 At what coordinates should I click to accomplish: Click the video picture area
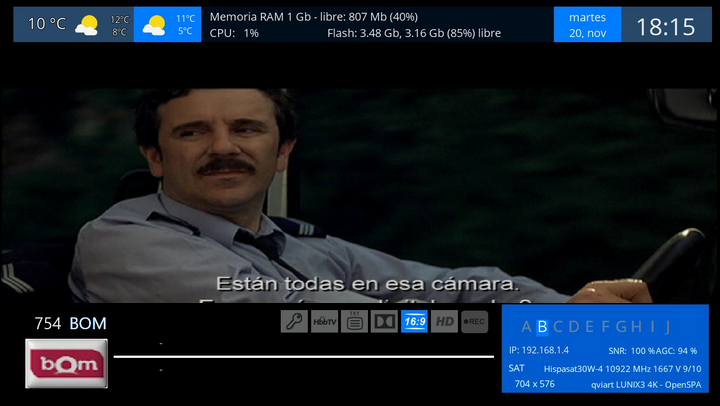click(x=359, y=195)
